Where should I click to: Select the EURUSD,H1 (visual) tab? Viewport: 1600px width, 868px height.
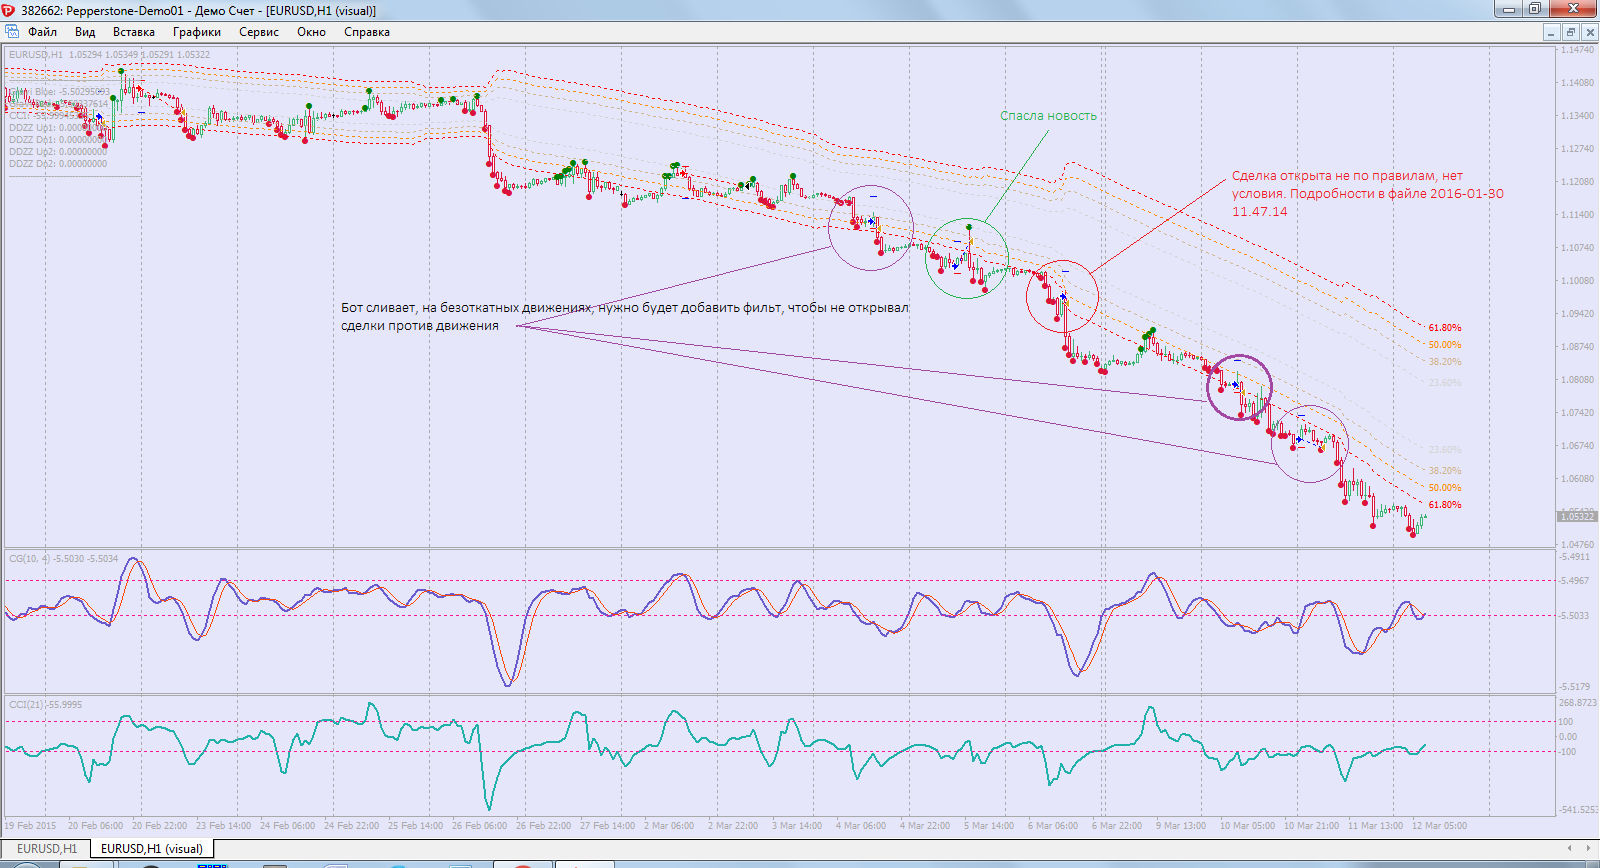152,849
